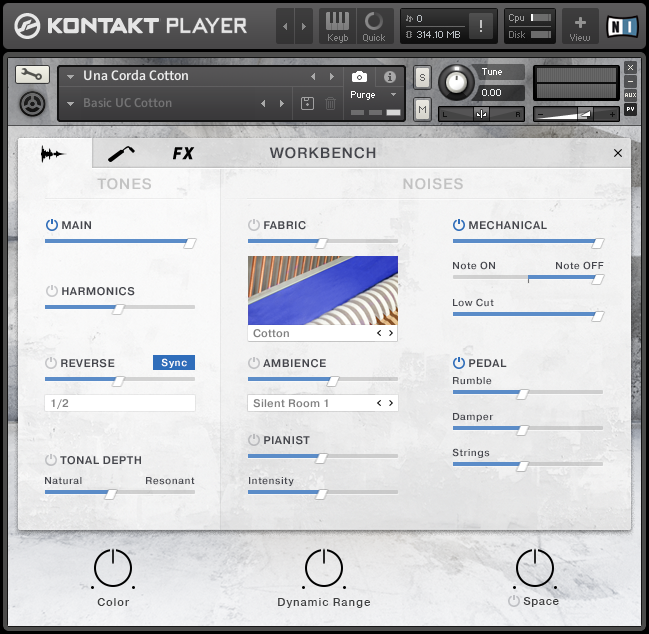649x634 pixels.
Task: Go to previous instrument header arrow
Action: pyautogui.click(x=285, y=26)
